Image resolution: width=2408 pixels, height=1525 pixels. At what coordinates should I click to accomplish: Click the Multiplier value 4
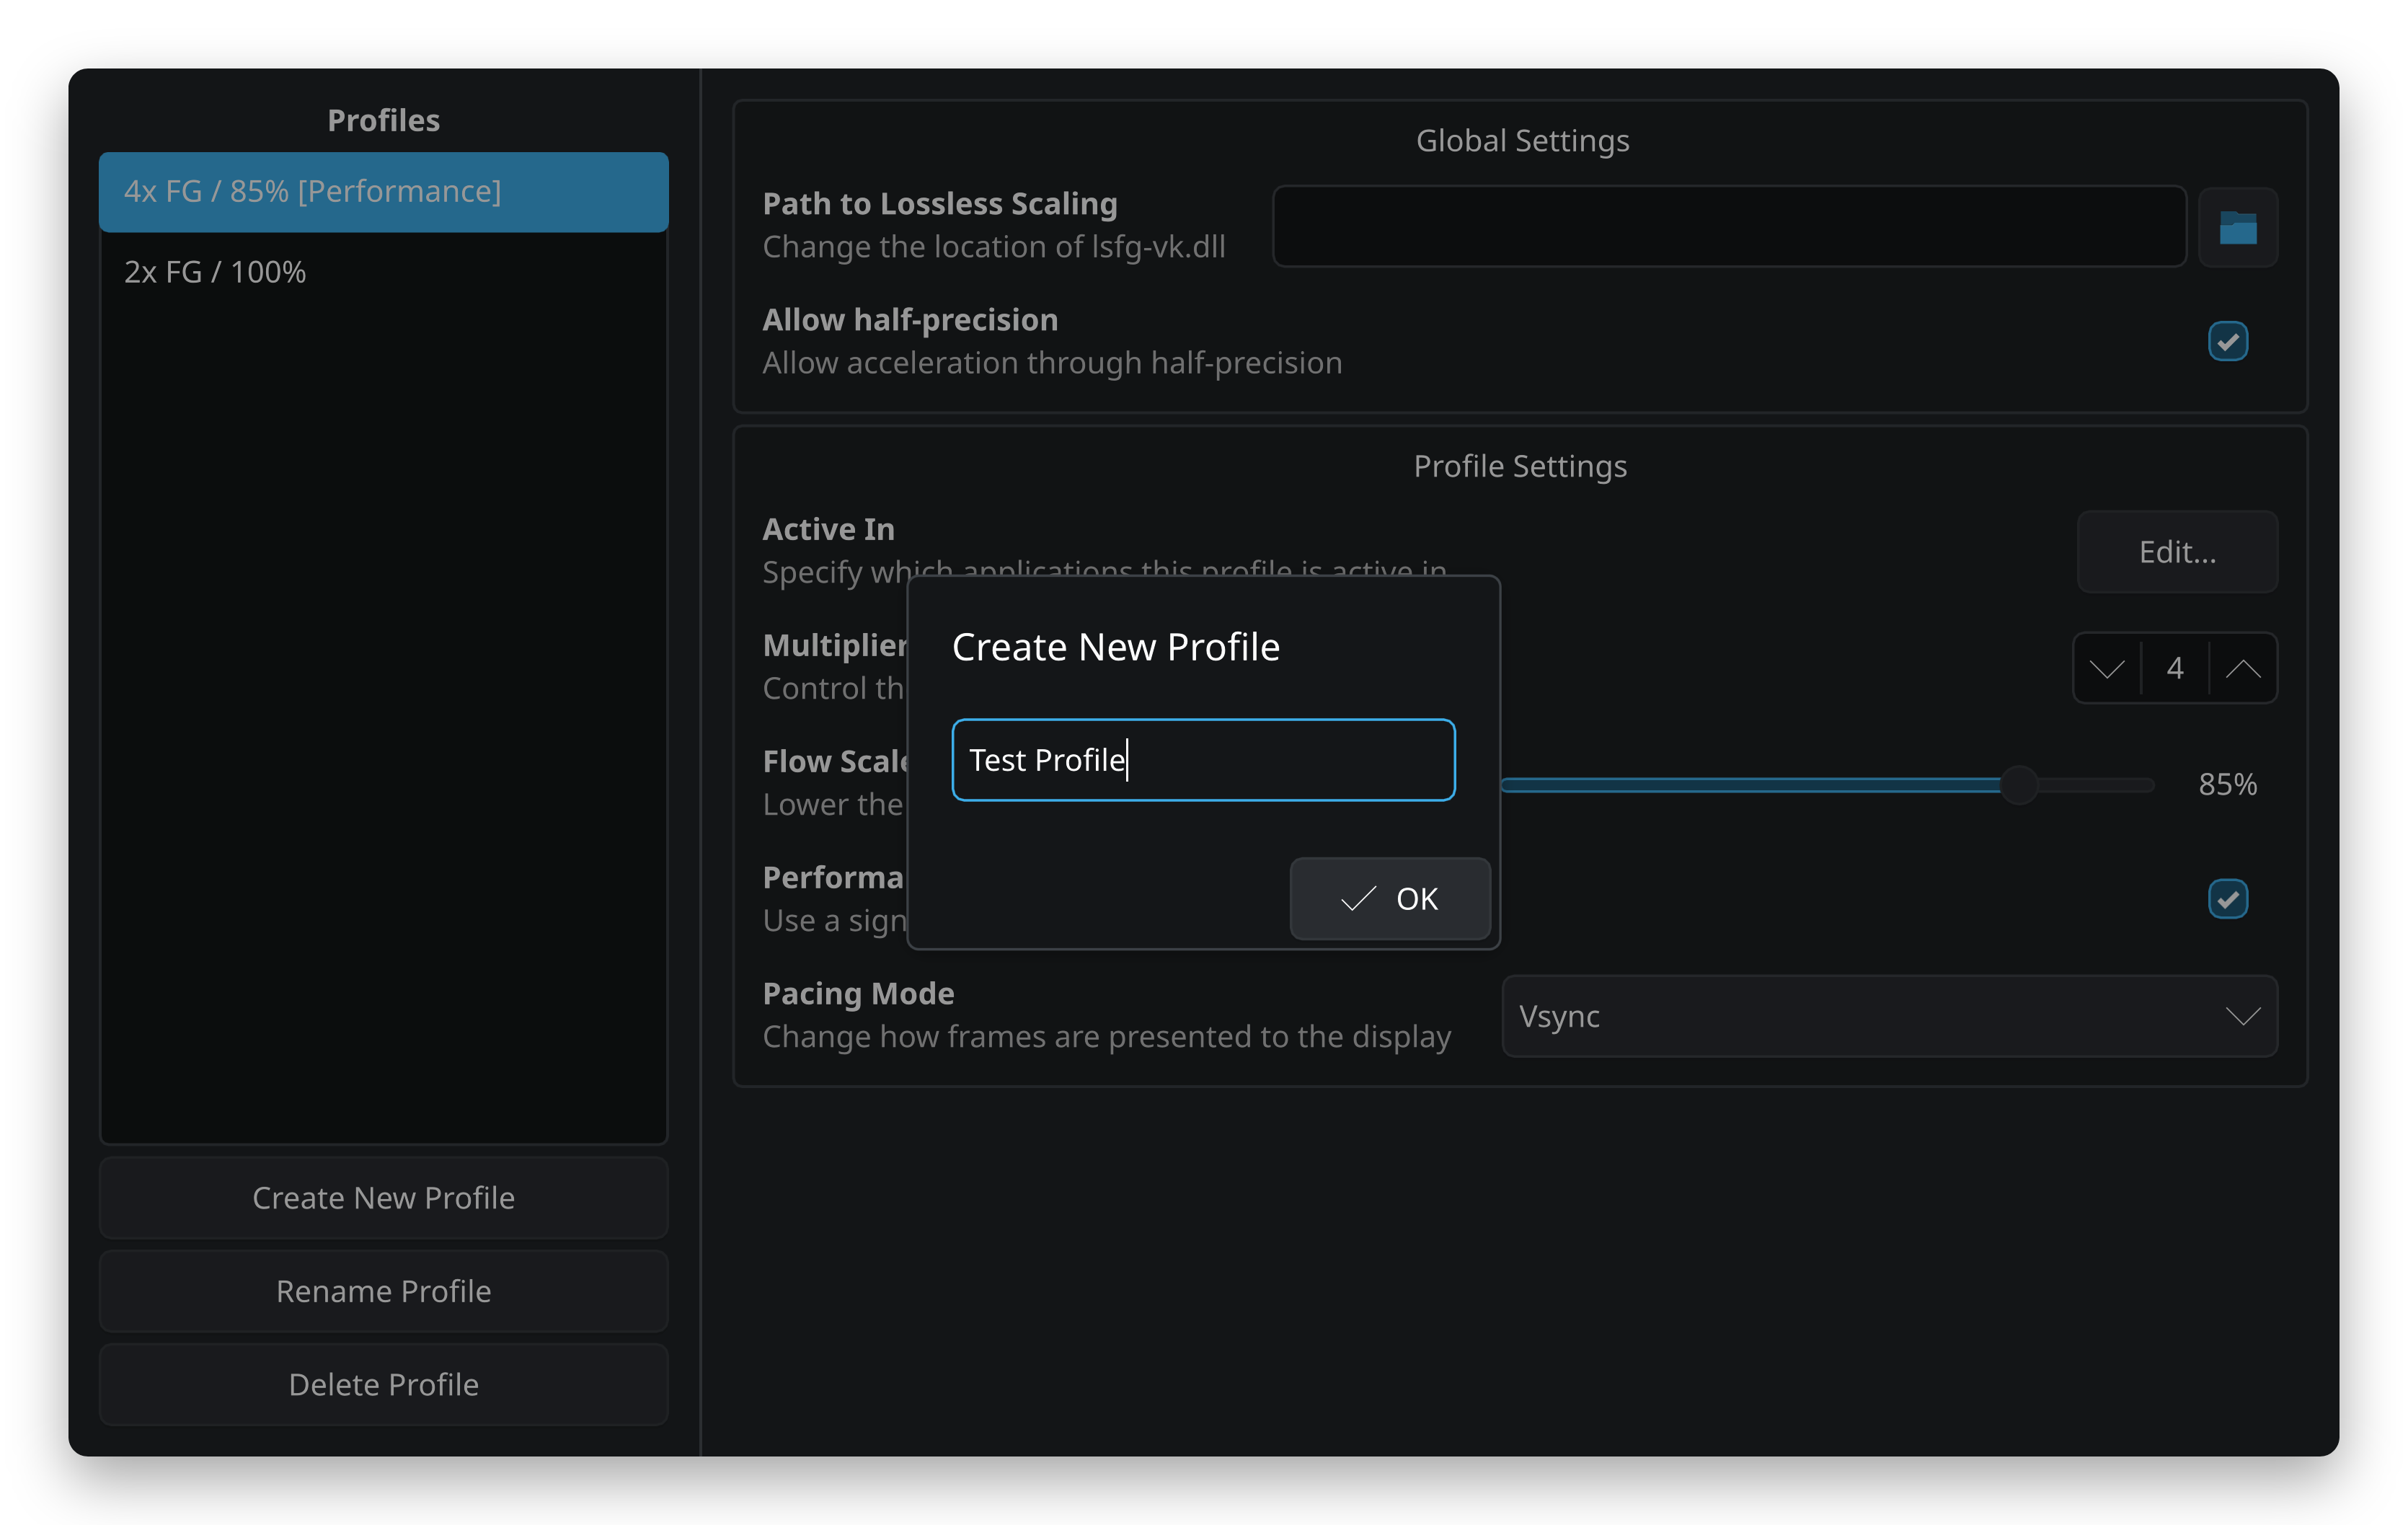(x=2174, y=668)
